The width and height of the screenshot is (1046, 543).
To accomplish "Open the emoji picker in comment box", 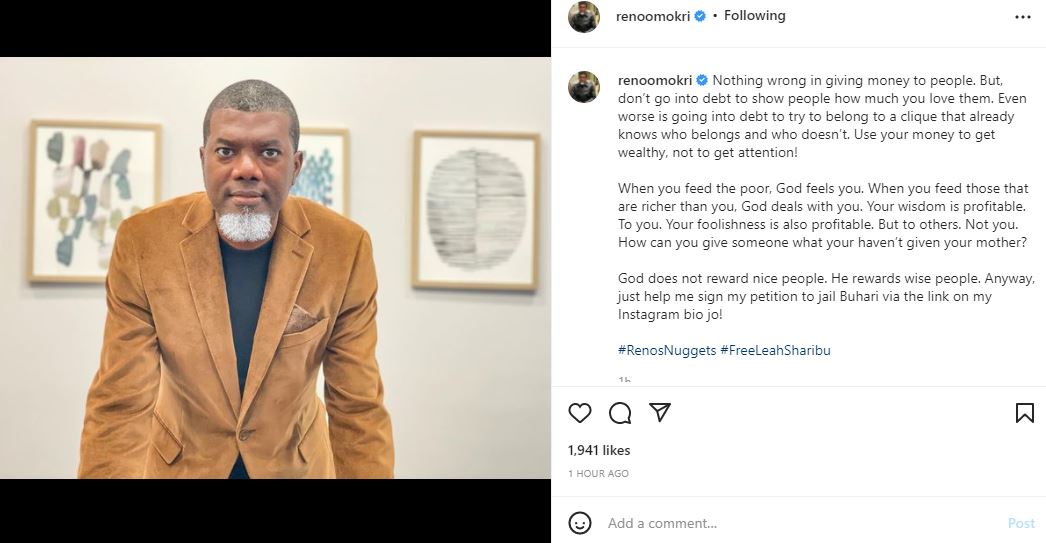I will (x=580, y=523).
